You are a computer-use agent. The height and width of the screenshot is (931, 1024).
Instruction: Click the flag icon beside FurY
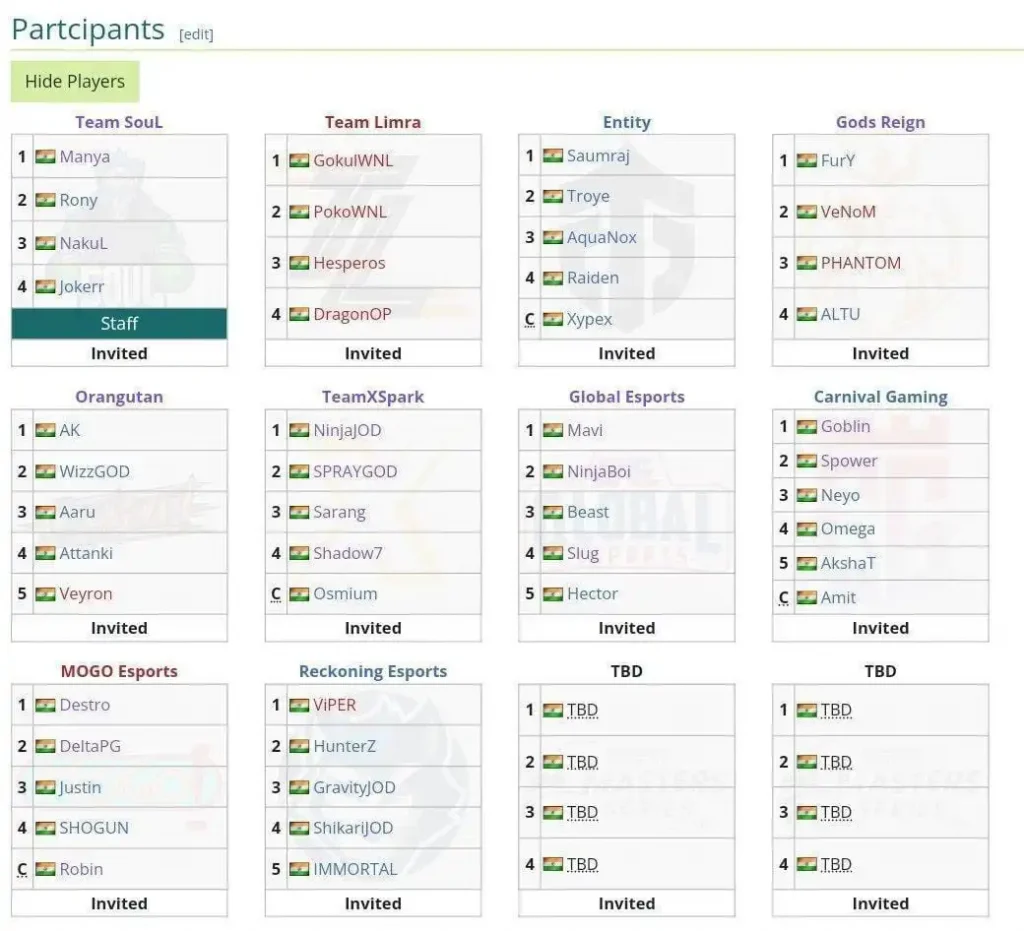[807, 161]
